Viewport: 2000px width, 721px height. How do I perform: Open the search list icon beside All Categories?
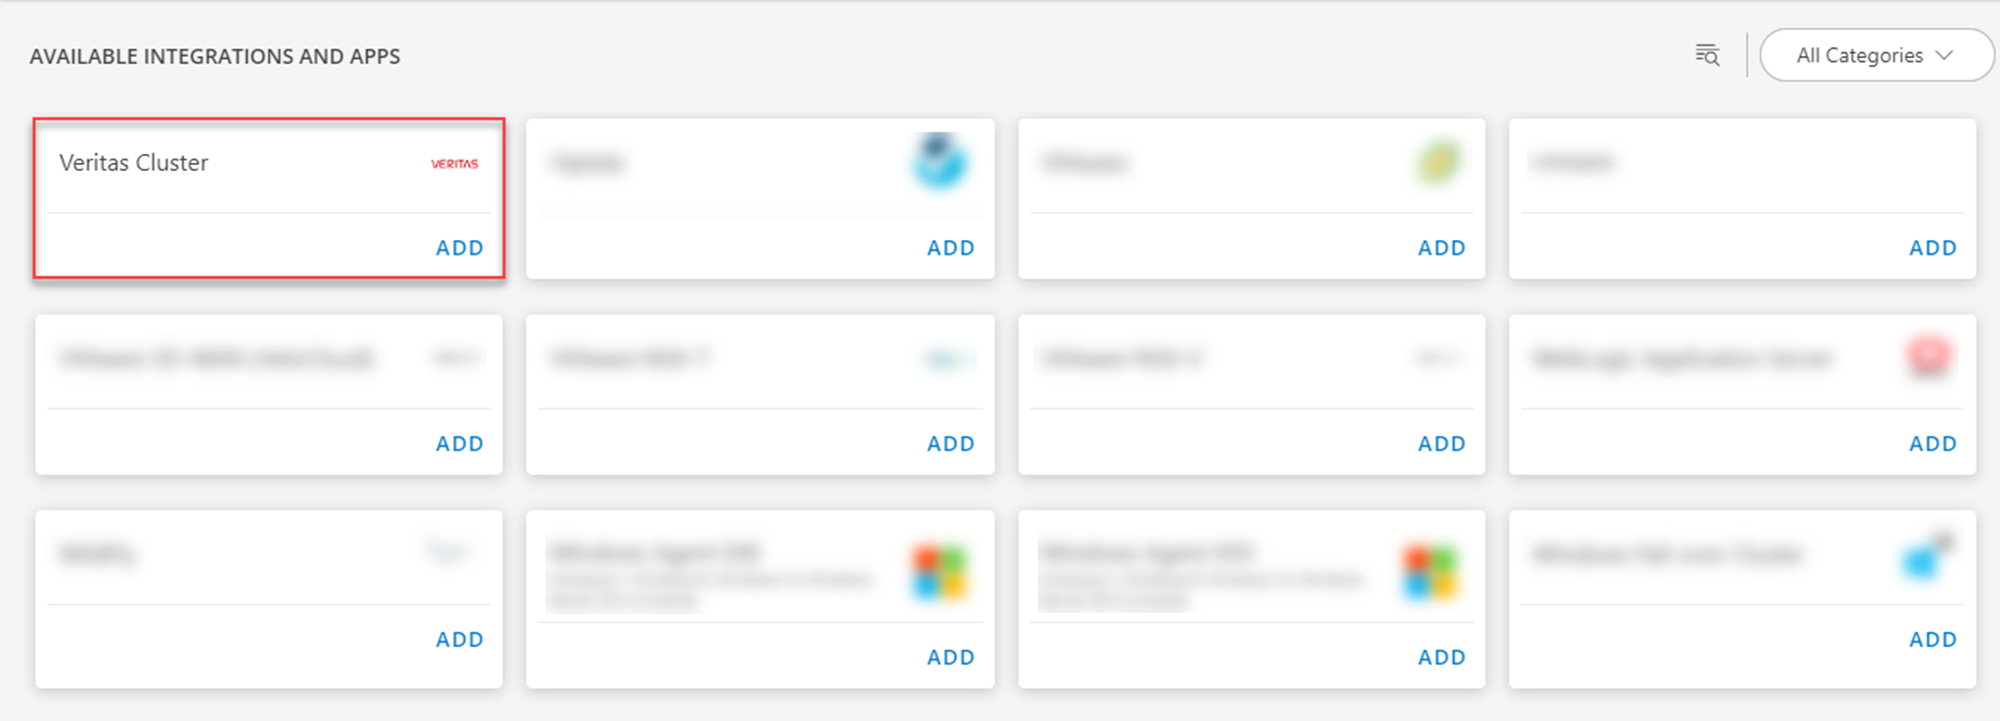[1707, 55]
